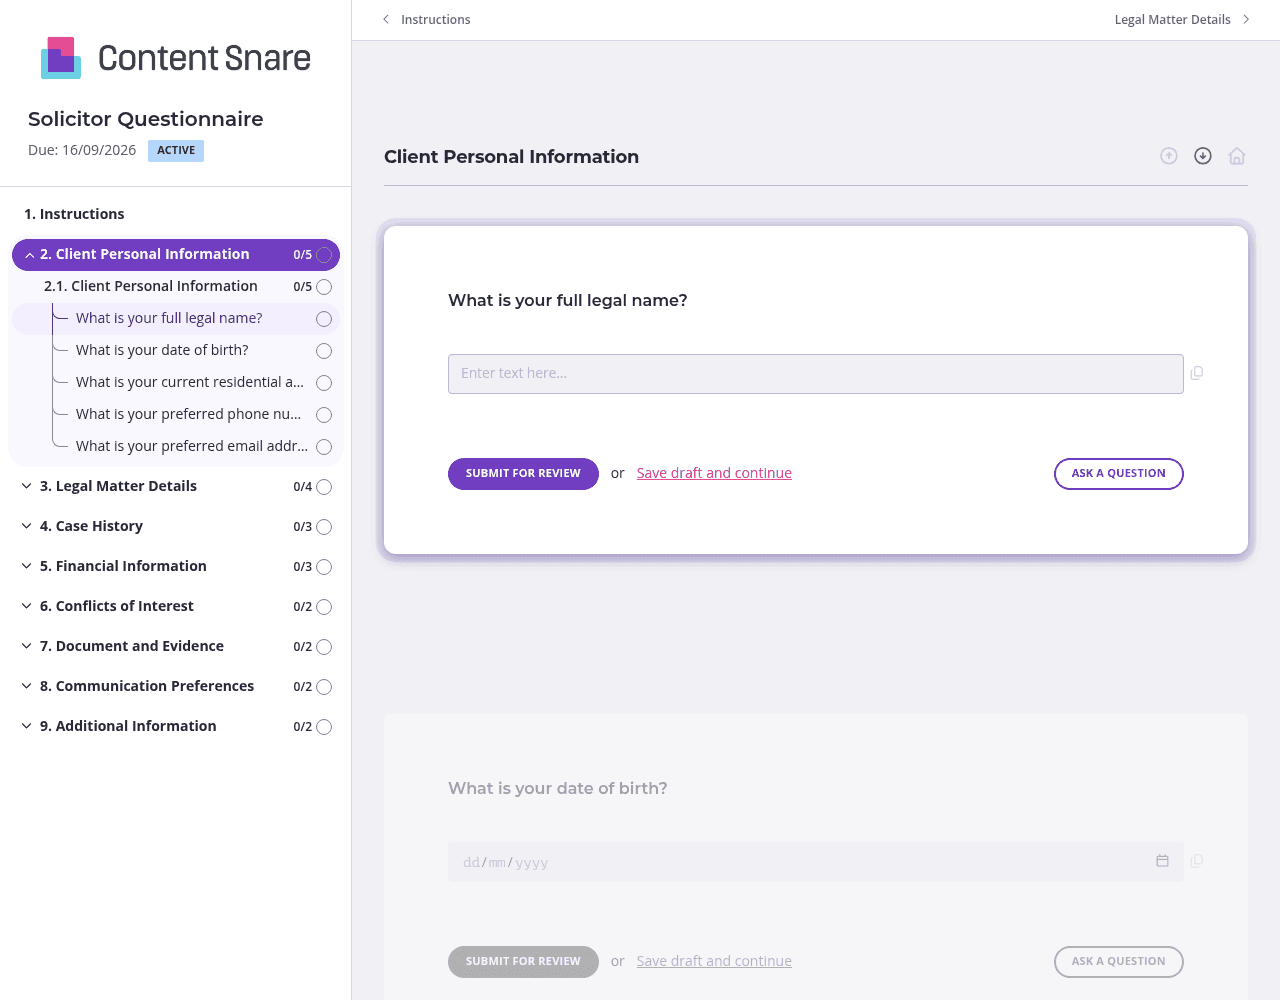Select 'What is your date of birth?' sidebar item
This screenshot has height=1000, width=1280.
pos(162,350)
